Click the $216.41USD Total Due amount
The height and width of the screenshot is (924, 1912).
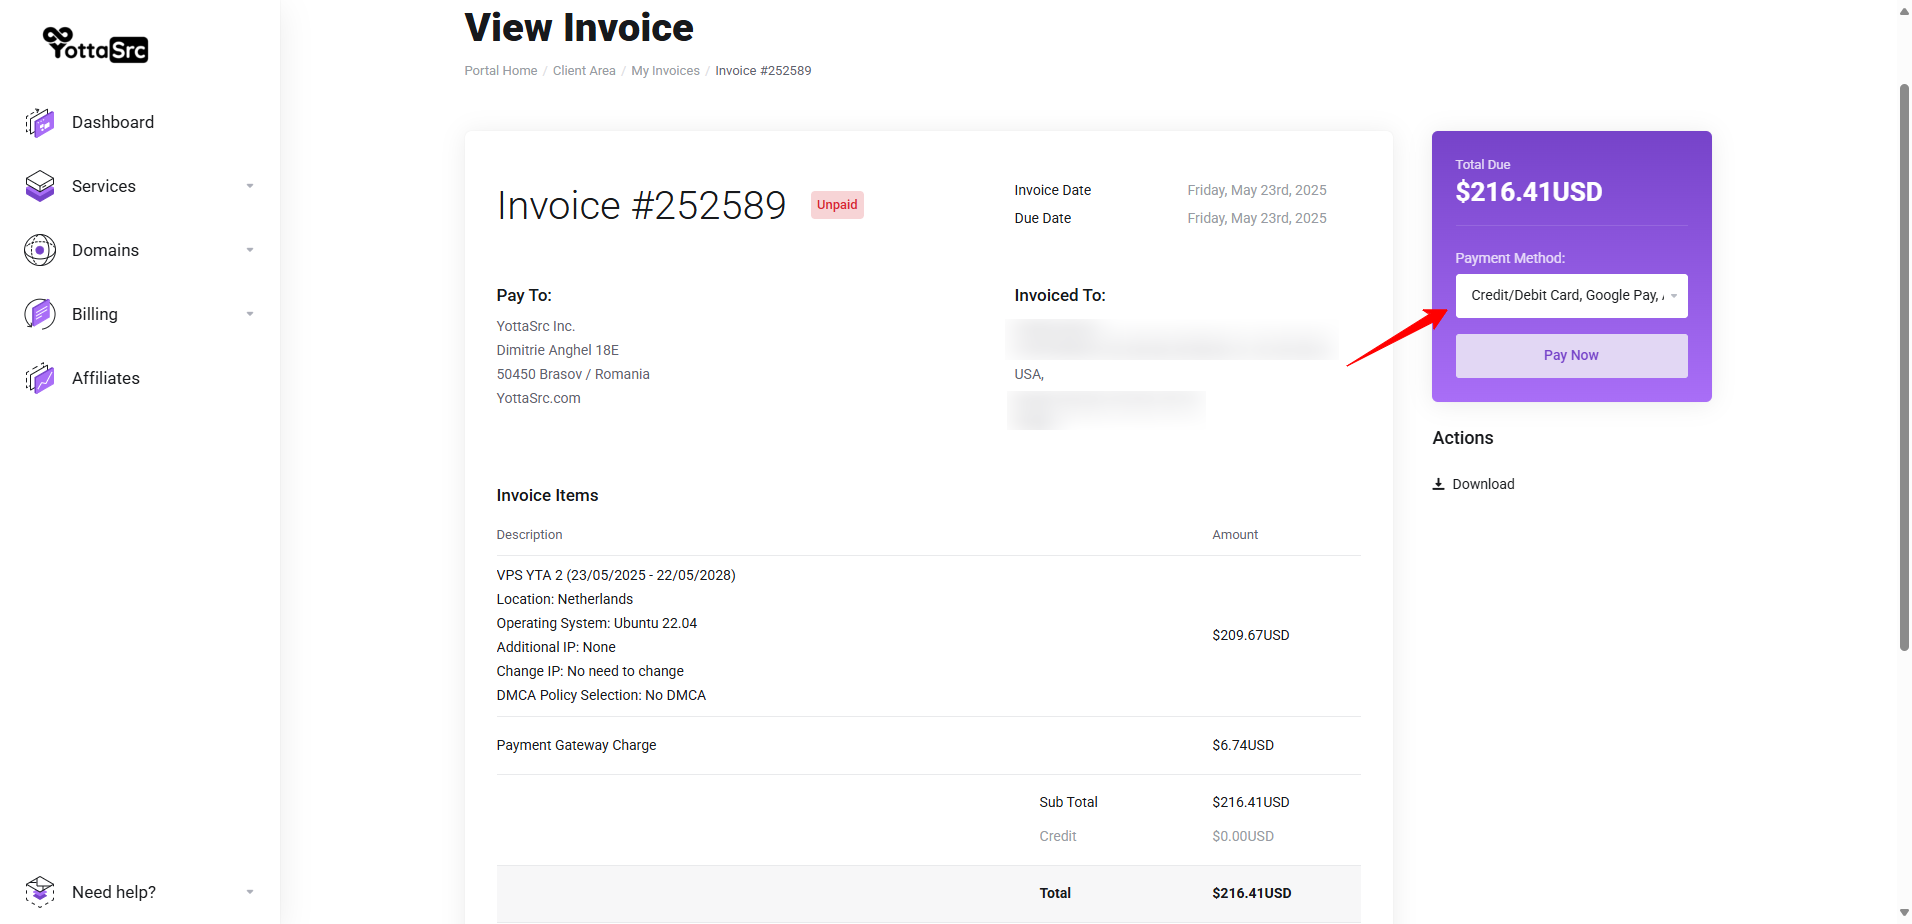[x=1528, y=192]
